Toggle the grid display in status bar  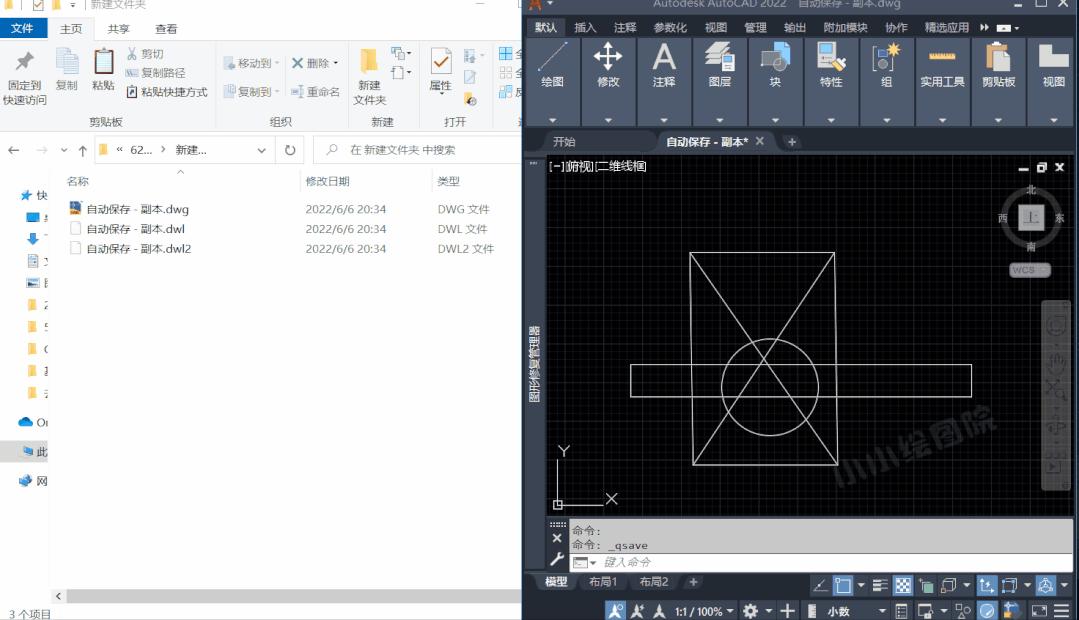coord(902,585)
